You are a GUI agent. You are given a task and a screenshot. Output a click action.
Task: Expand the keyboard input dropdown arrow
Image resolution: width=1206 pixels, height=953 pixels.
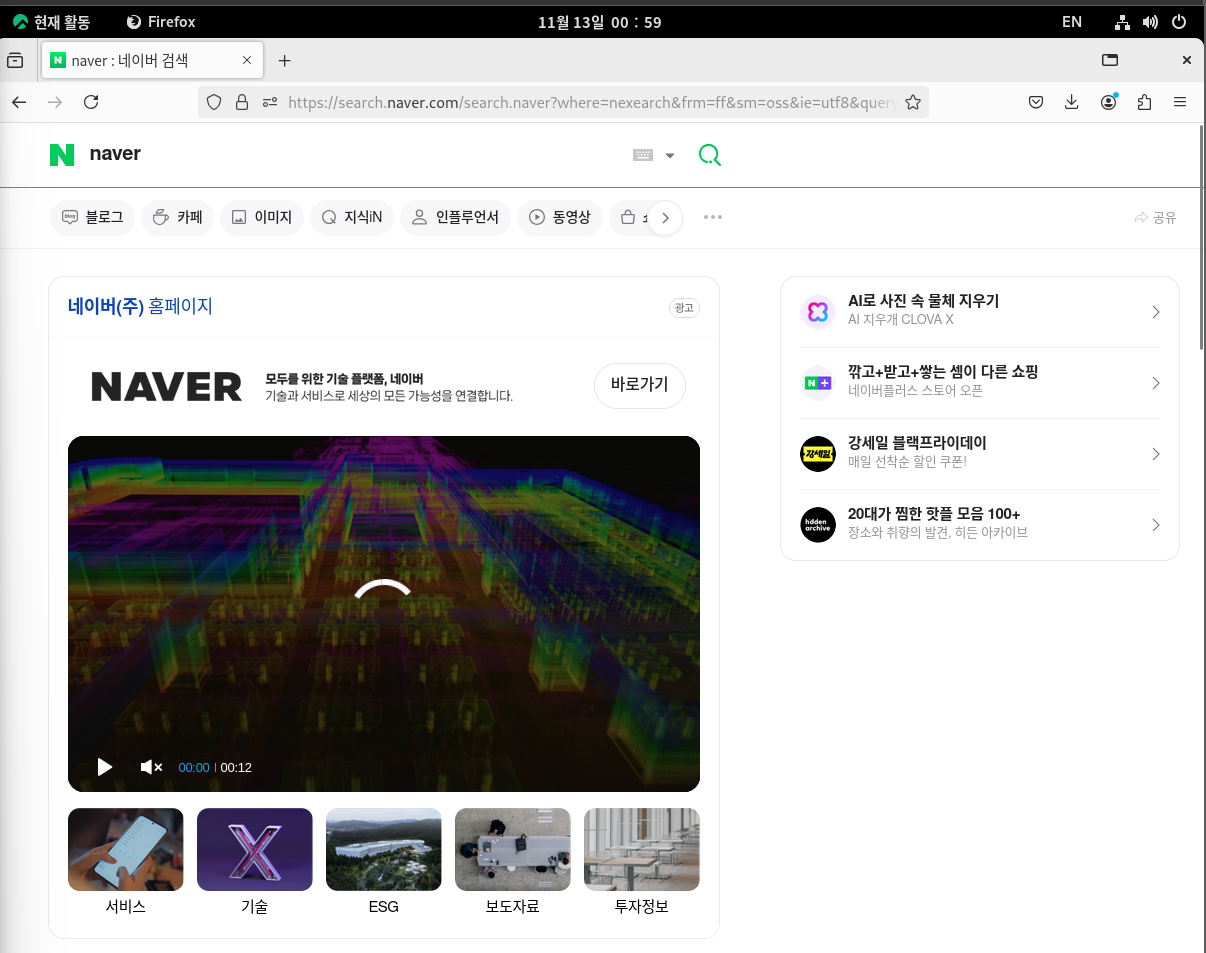(x=670, y=155)
